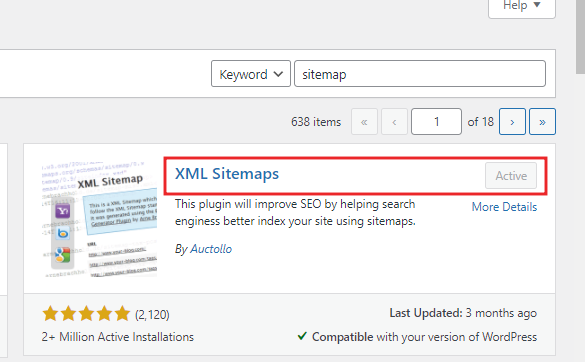
Task: Focus the plugin search field containing 'sitemap'
Action: coord(420,74)
